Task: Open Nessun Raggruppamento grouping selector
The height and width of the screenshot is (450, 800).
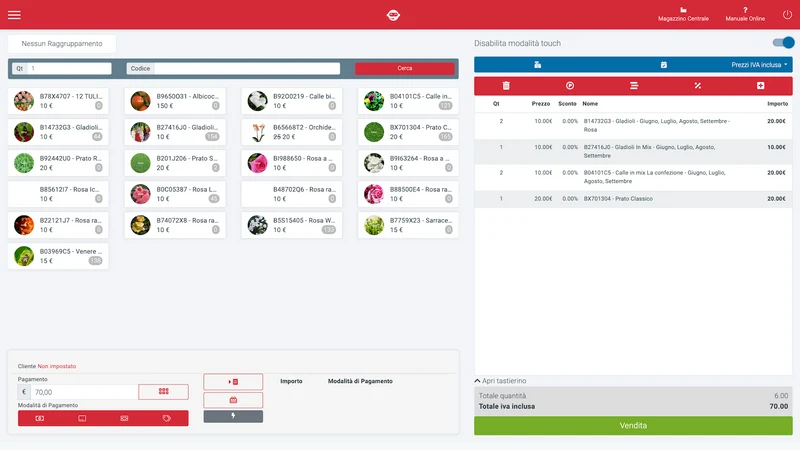Action: 62,44
